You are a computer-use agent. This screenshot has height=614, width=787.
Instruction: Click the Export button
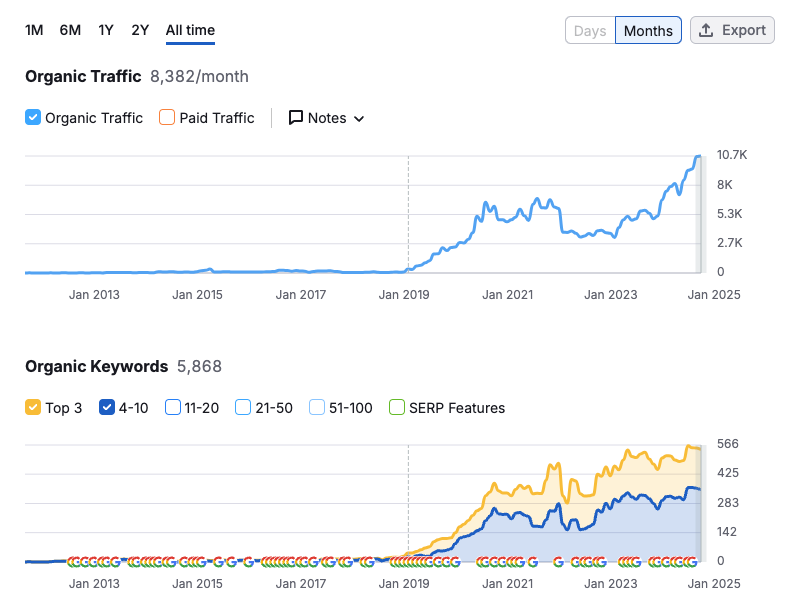(732, 30)
